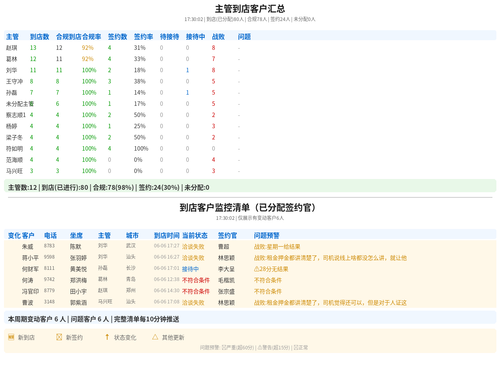Select the 待接待 column header
This screenshot has width=500, height=370.
tap(169, 37)
